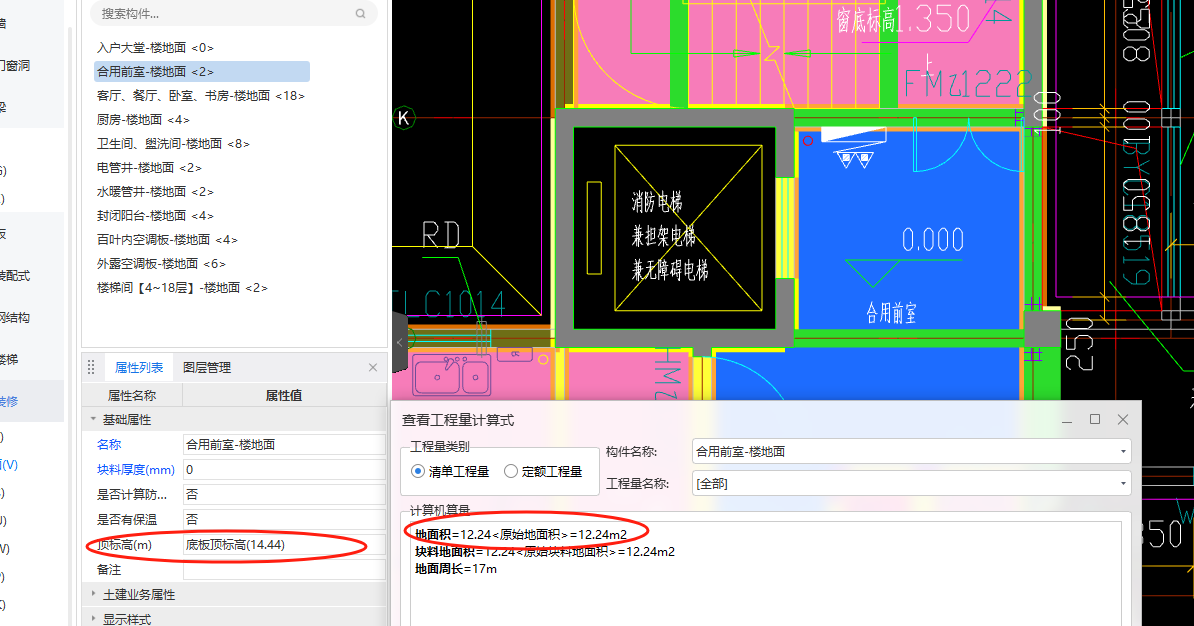The image size is (1194, 626).
Task: Click the 地面积=12.24 formula line
Action: (521, 535)
